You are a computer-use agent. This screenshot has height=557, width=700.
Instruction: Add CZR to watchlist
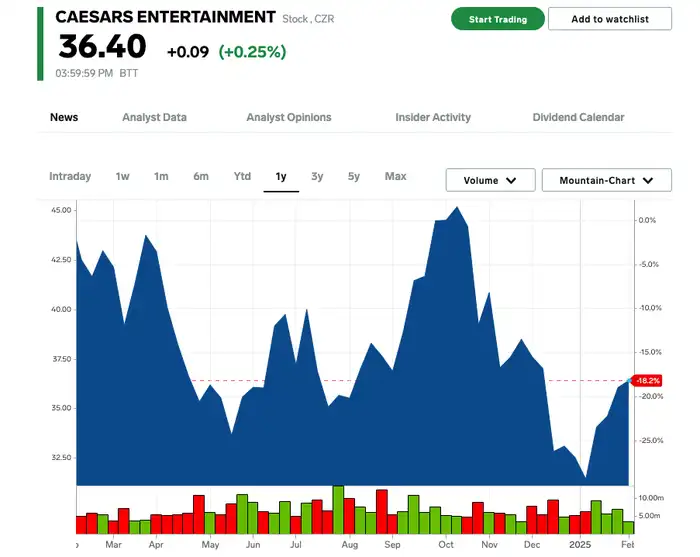pyautogui.click(x=609, y=19)
